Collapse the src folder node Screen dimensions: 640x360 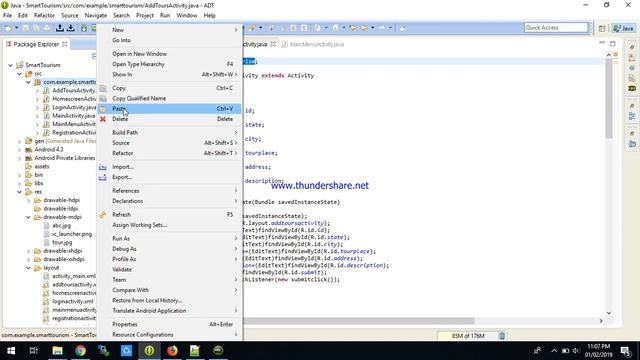(20, 74)
